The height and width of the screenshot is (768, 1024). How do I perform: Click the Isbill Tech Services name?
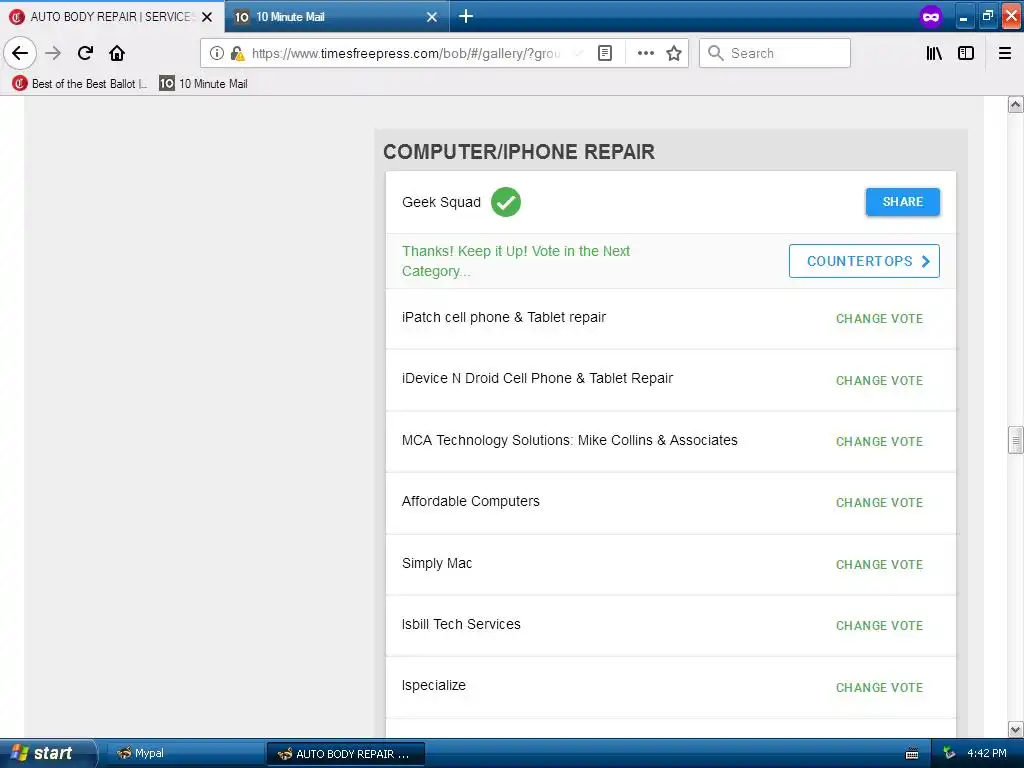coord(461,624)
